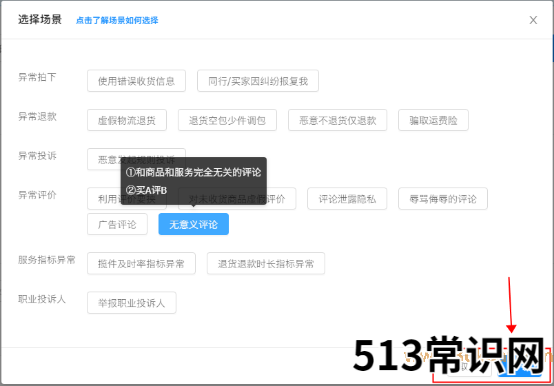Screen dimensions: 554x386
Task: Pick the 评论泄露隐私 scenario
Action: point(347,199)
